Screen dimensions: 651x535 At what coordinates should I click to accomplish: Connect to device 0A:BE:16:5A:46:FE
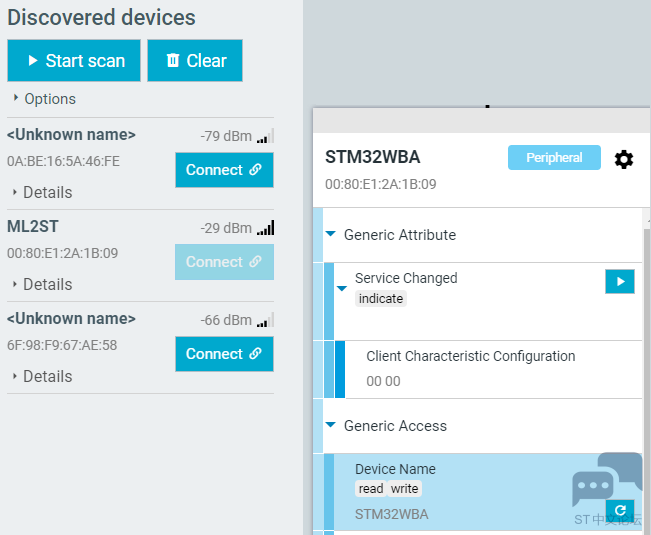[224, 170]
